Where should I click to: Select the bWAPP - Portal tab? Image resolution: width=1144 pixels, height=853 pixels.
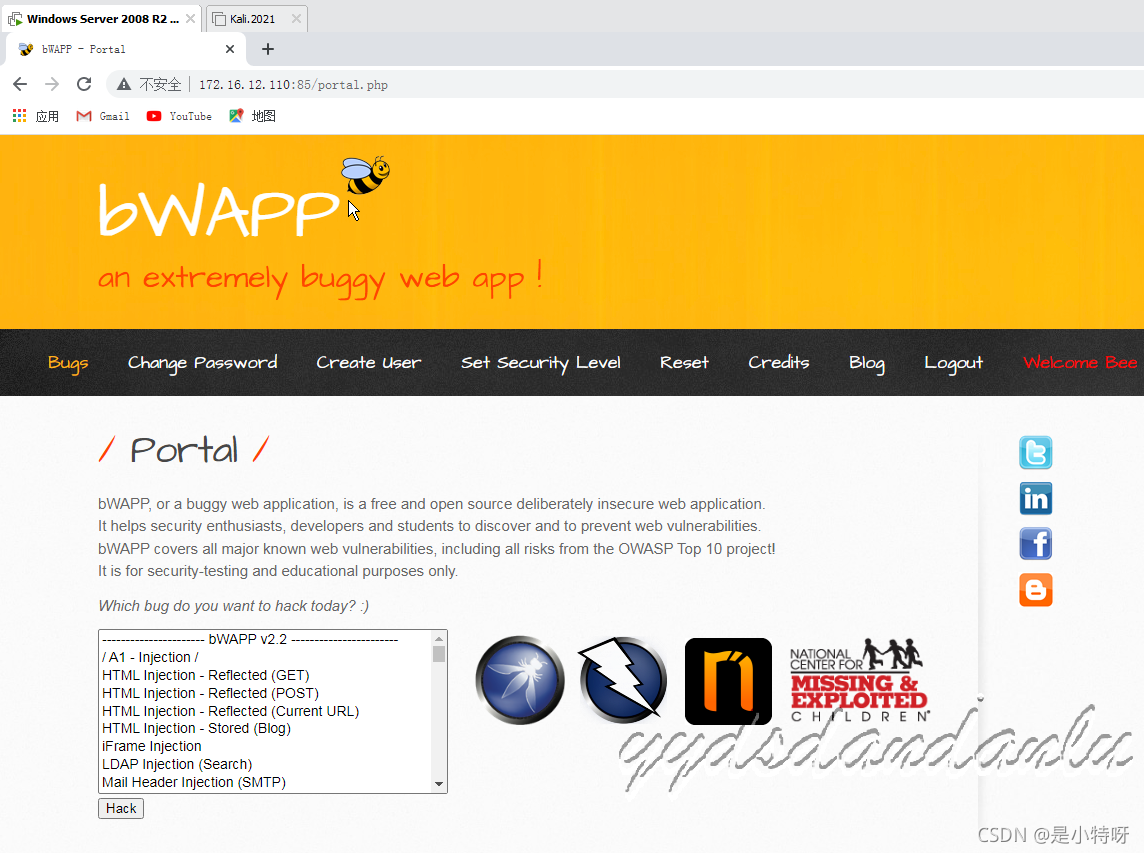(x=124, y=49)
